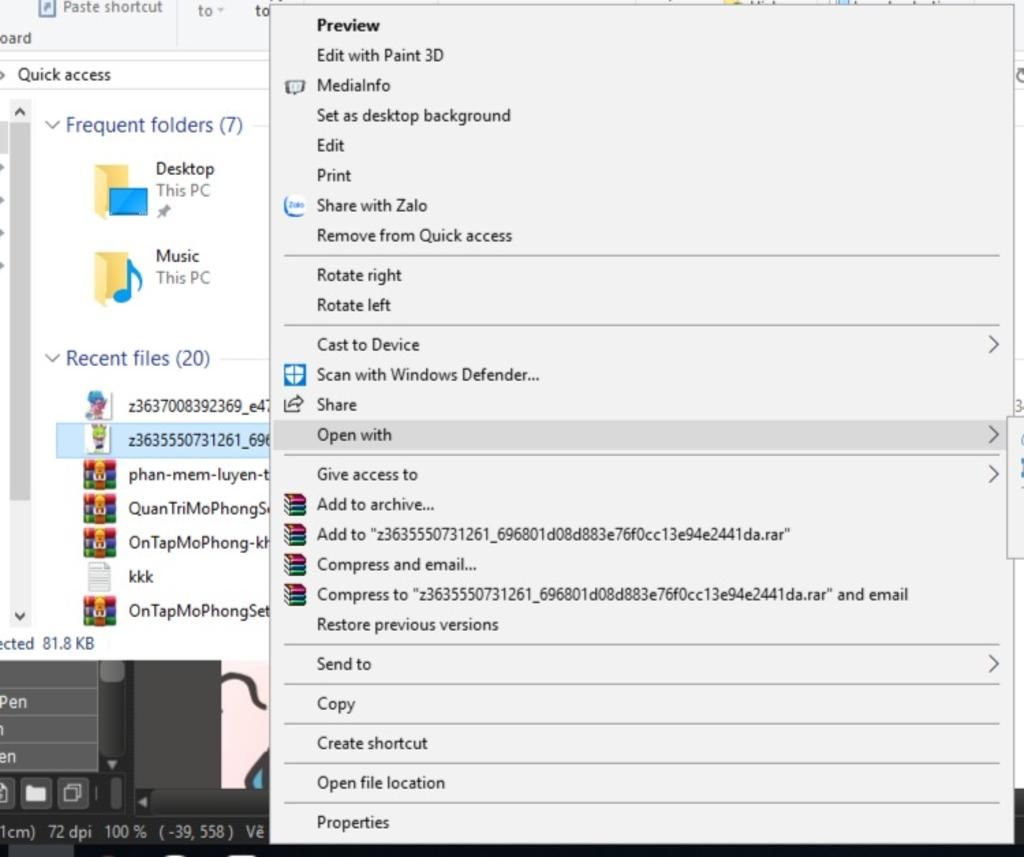Expand the Open with submenu arrow

pos(993,435)
